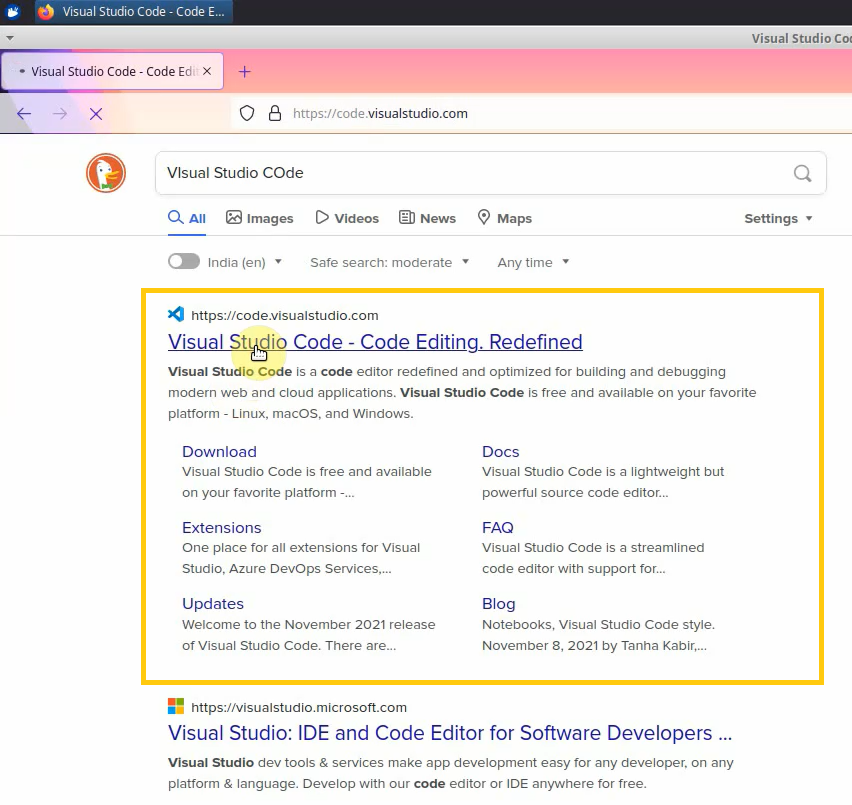Open the Settings dropdown menu
The image size is (852, 805).
click(x=778, y=217)
